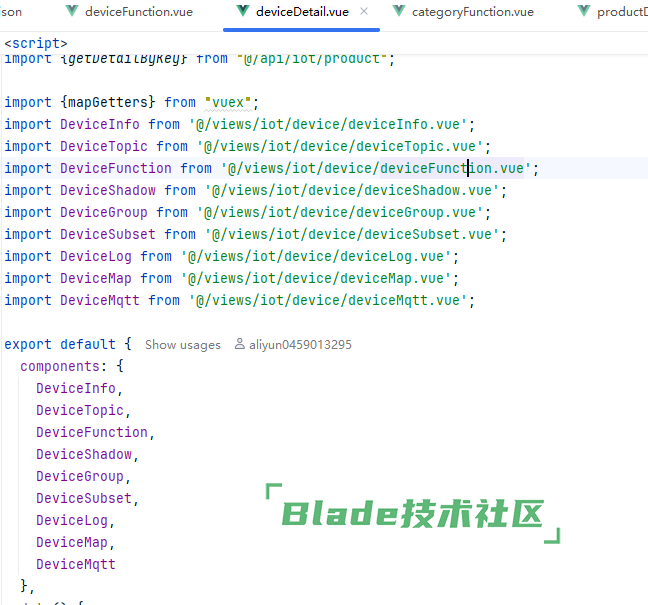Click the author user icon beside aliyun0459013295

tap(240, 344)
